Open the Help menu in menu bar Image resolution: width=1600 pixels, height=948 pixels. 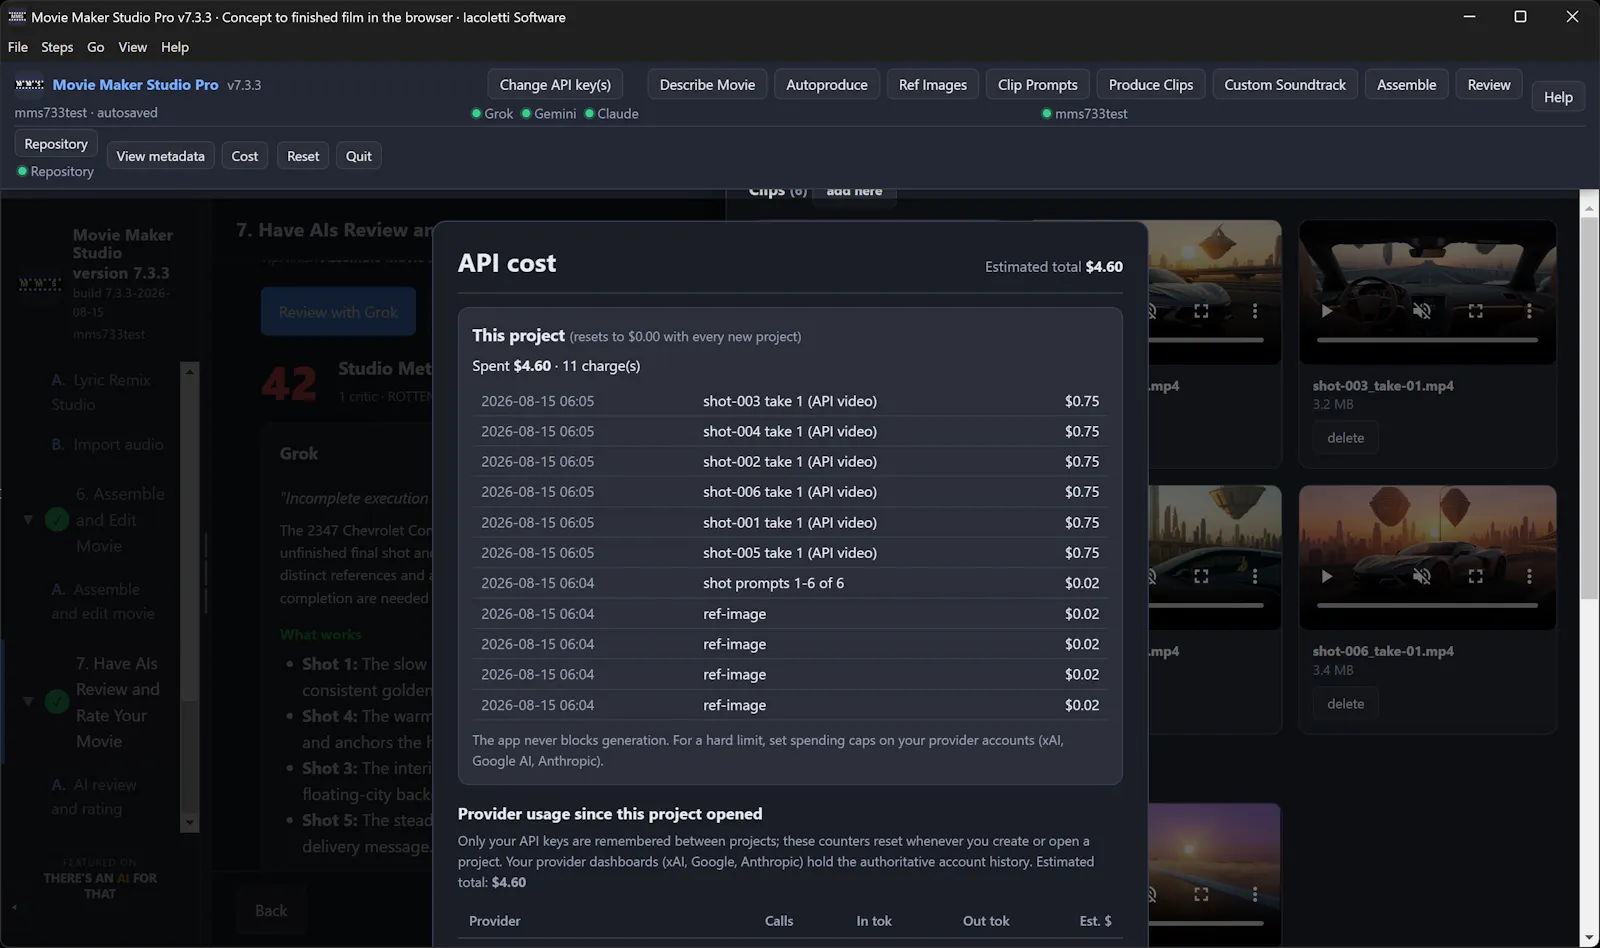click(175, 47)
